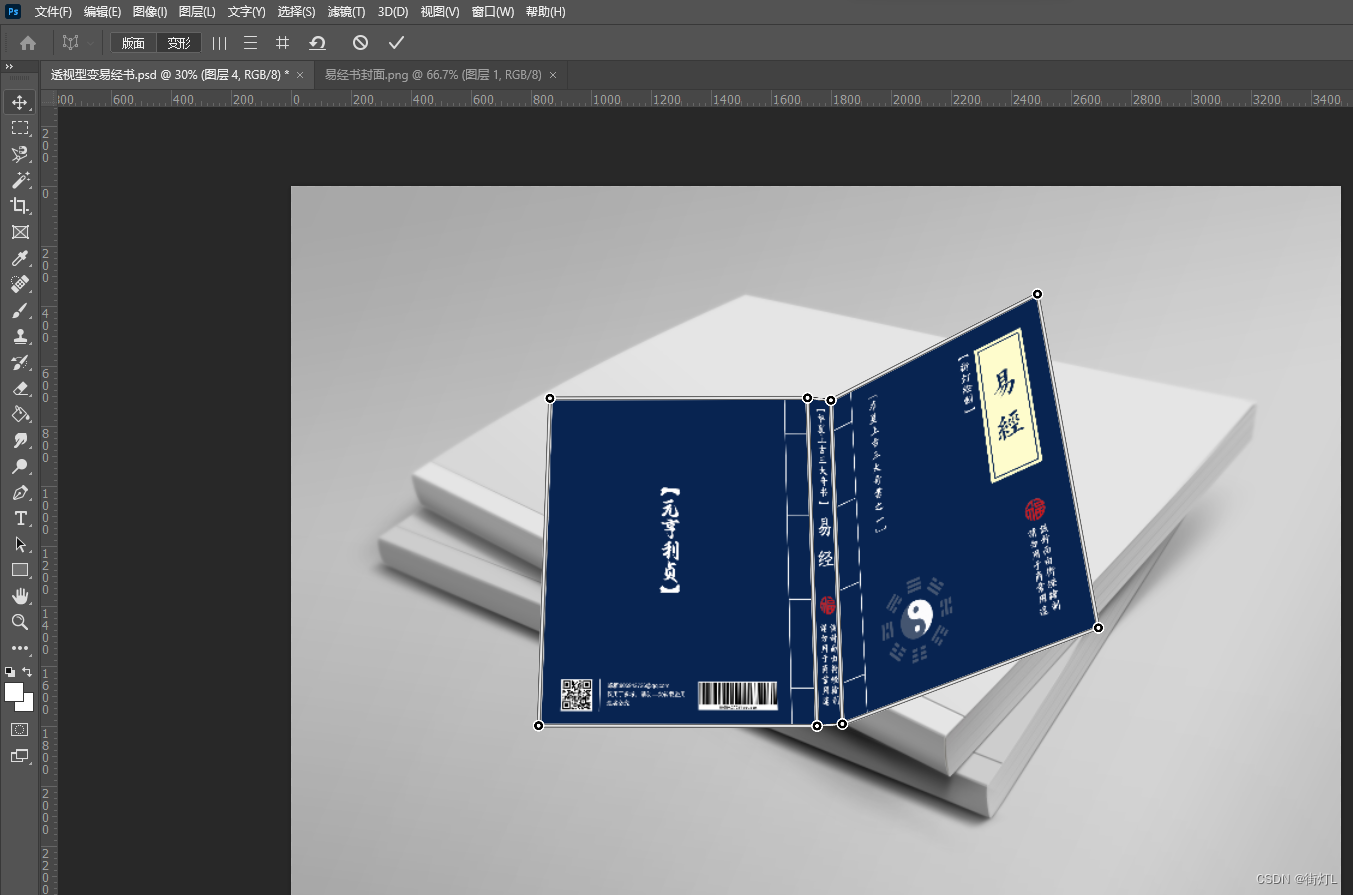Expand the toolbar with the double-arrow
Image resolution: width=1353 pixels, height=895 pixels.
point(9,66)
